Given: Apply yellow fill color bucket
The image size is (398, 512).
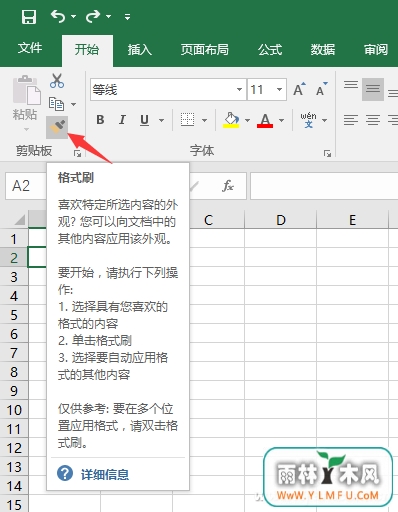Looking at the screenshot, I should click(231, 120).
